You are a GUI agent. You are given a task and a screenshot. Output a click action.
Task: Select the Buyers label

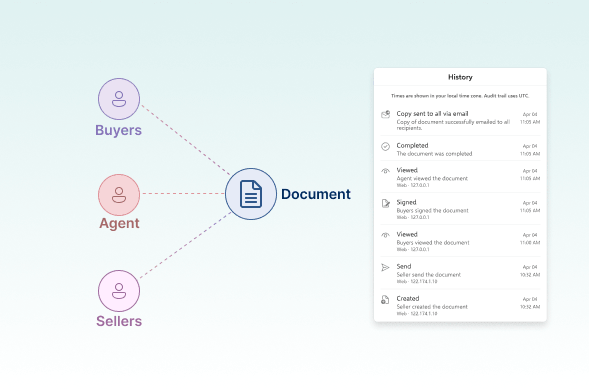[x=118, y=130]
